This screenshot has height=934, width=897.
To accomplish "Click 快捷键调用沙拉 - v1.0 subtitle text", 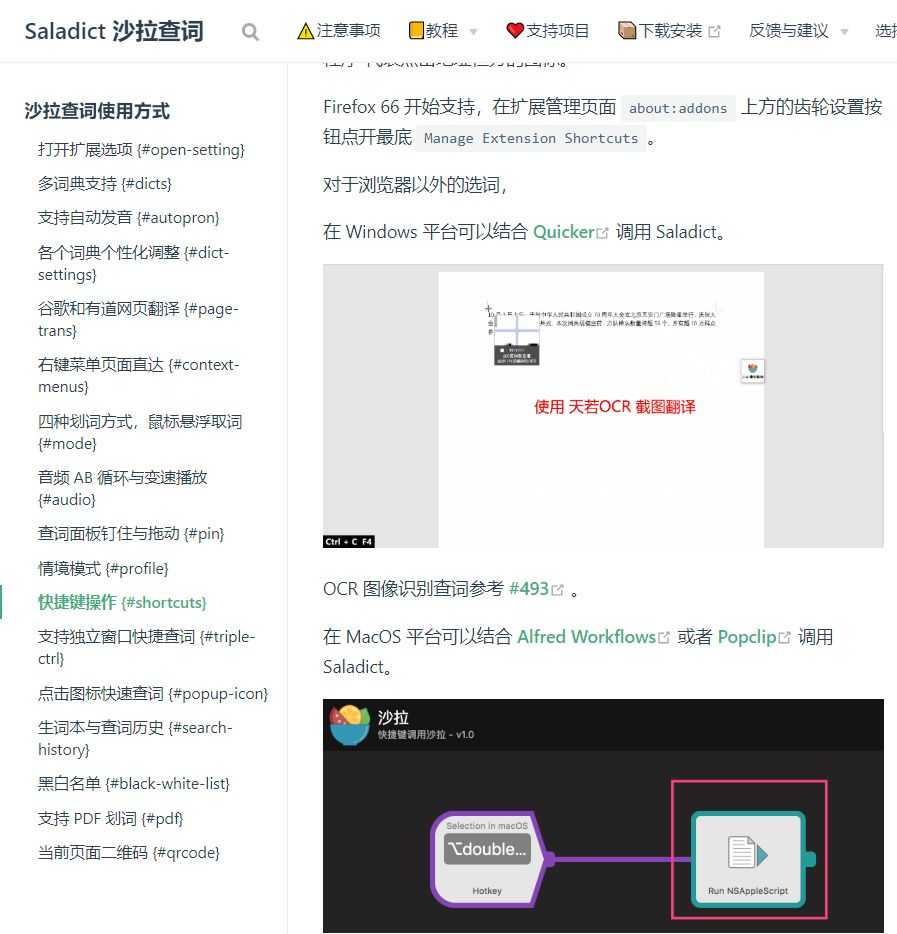I will 425,734.
